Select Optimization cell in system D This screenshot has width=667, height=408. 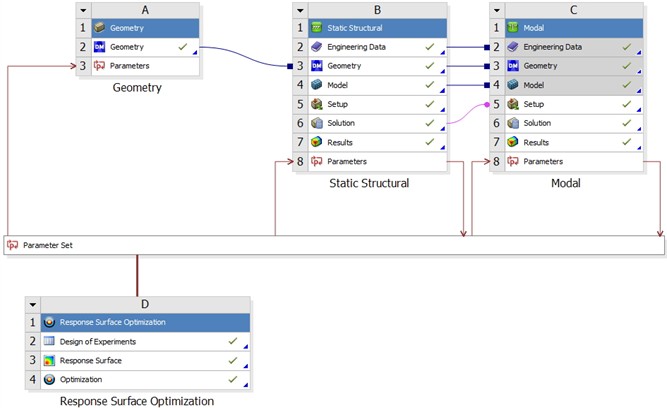[x=145, y=380]
